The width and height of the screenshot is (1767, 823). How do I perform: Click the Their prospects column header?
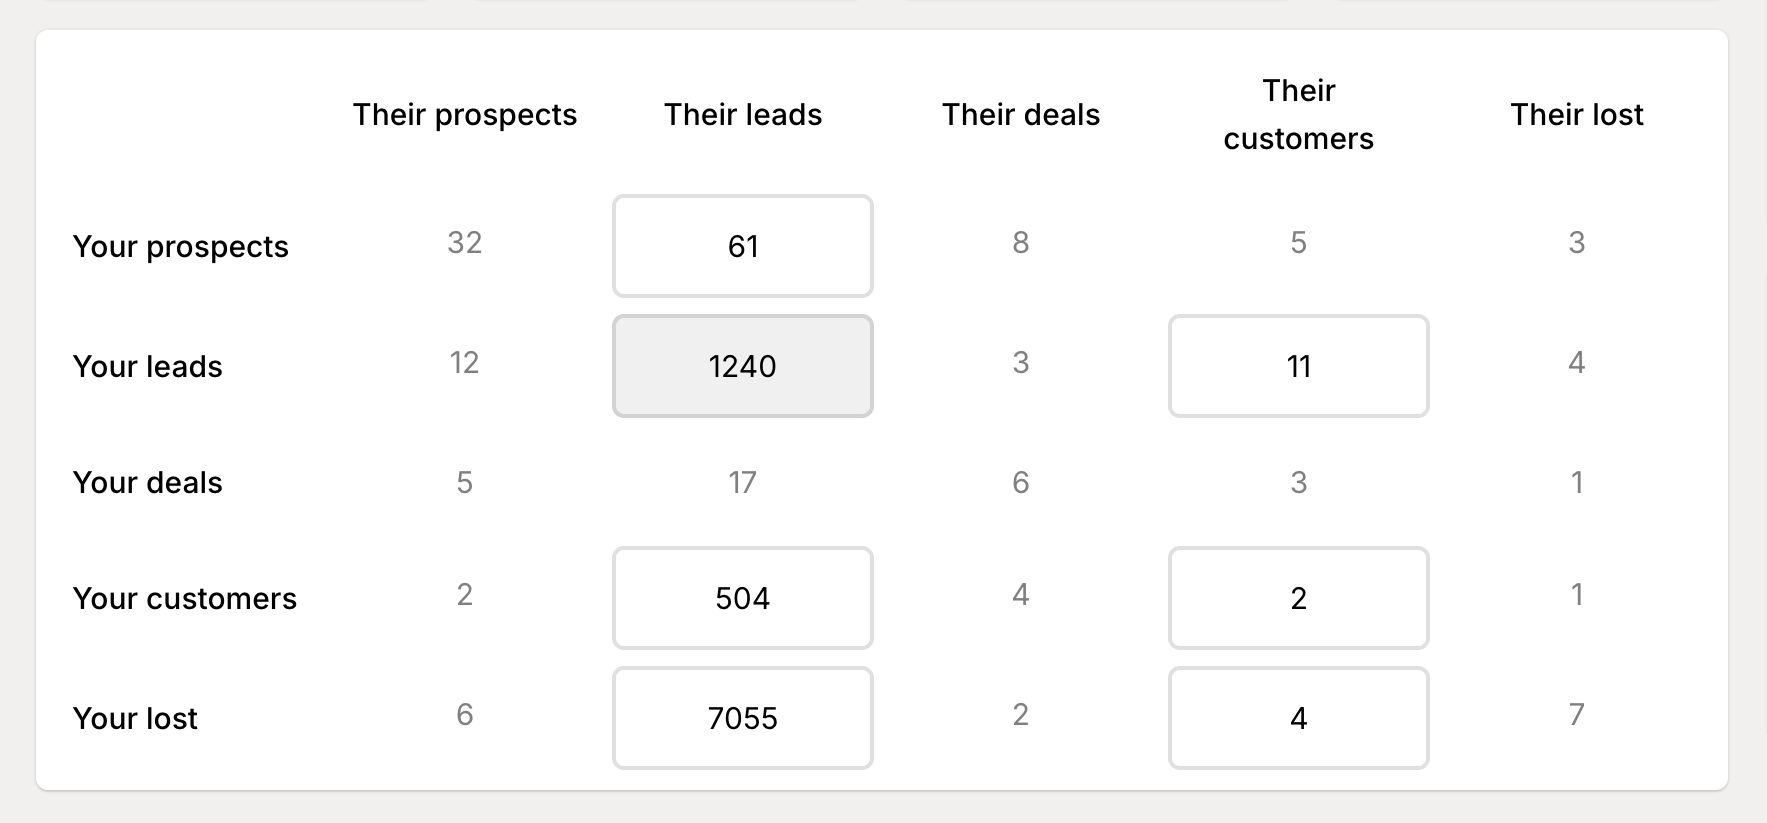pyautogui.click(x=464, y=114)
